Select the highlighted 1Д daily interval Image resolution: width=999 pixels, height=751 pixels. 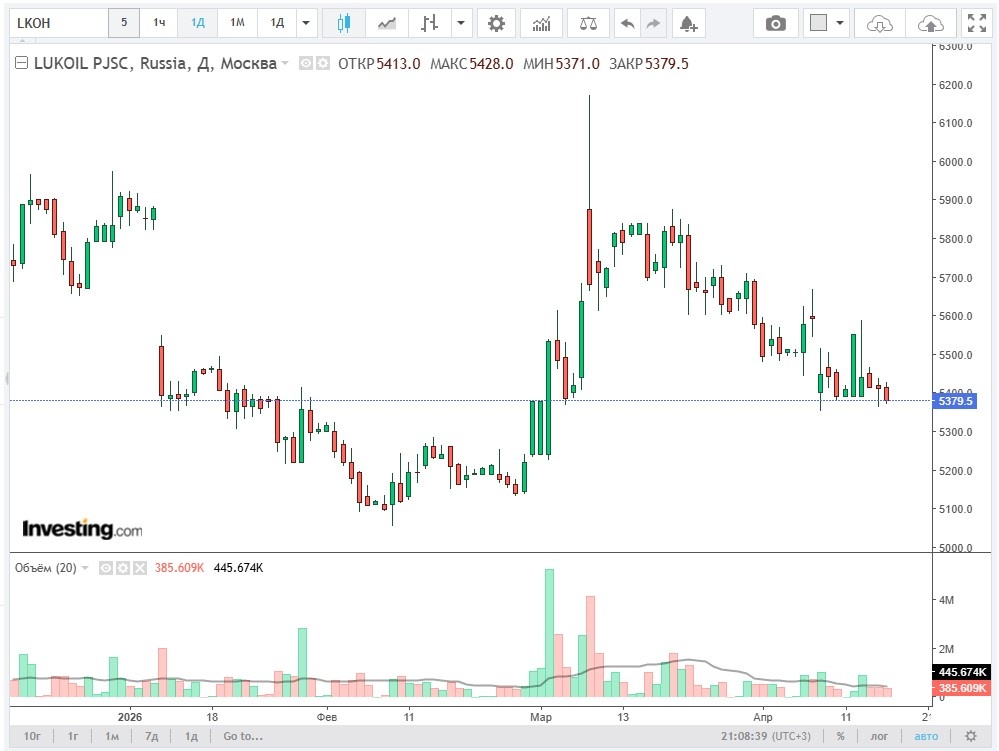click(x=198, y=23)
